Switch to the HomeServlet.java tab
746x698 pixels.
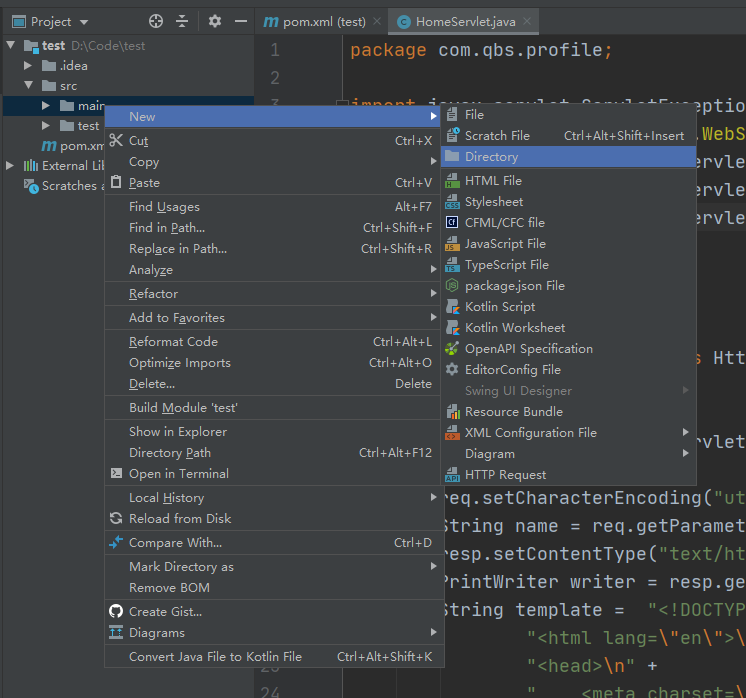[x=464, y=21]
